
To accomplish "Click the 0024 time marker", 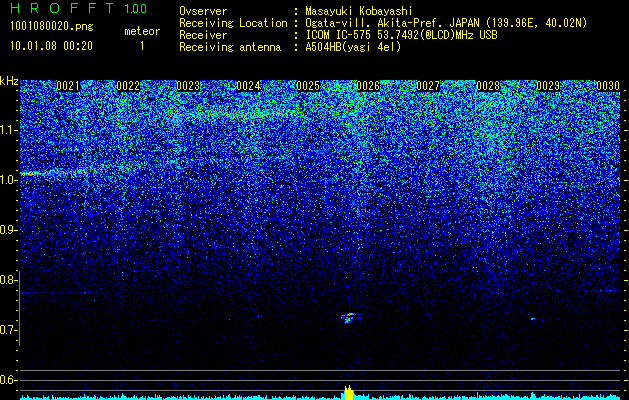I will tap(248, 86).
